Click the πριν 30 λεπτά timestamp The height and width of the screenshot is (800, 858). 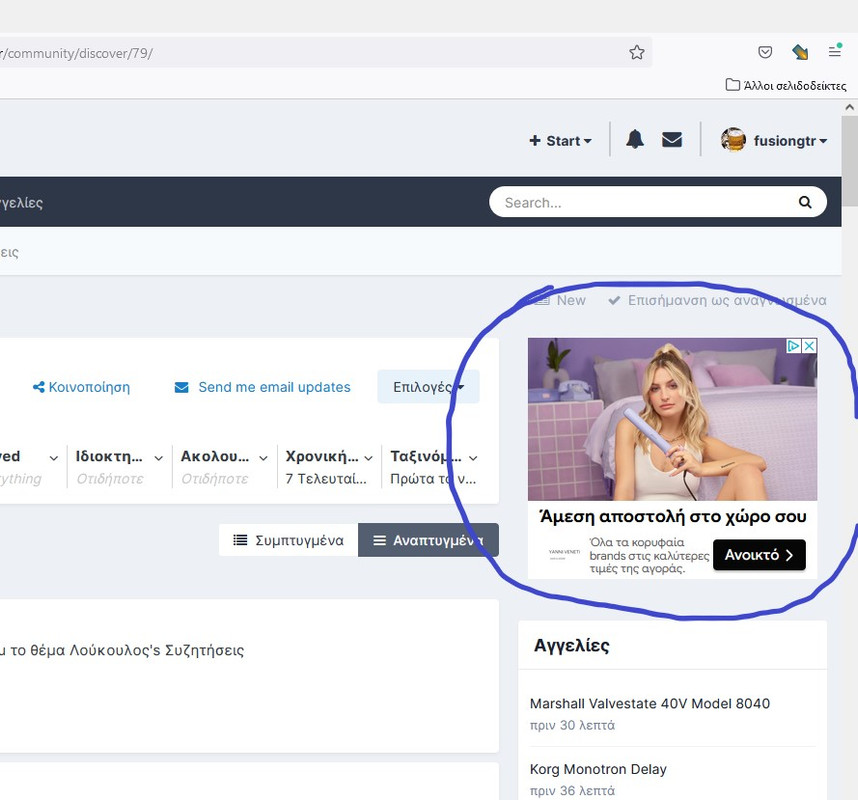pyautogui.click(x=572, y=725)
